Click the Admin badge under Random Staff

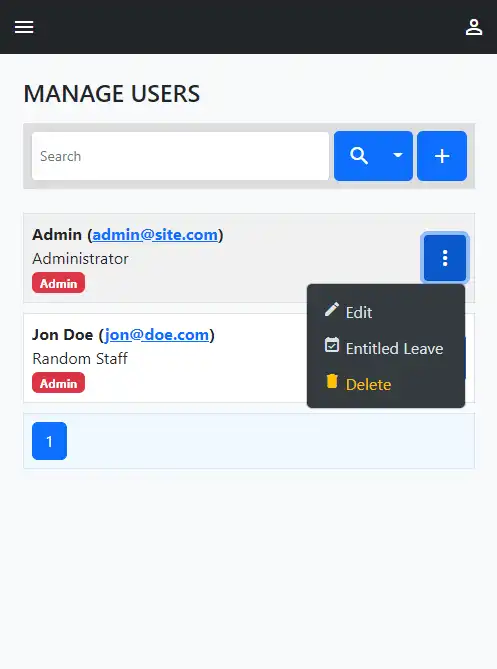pos(58,383)
